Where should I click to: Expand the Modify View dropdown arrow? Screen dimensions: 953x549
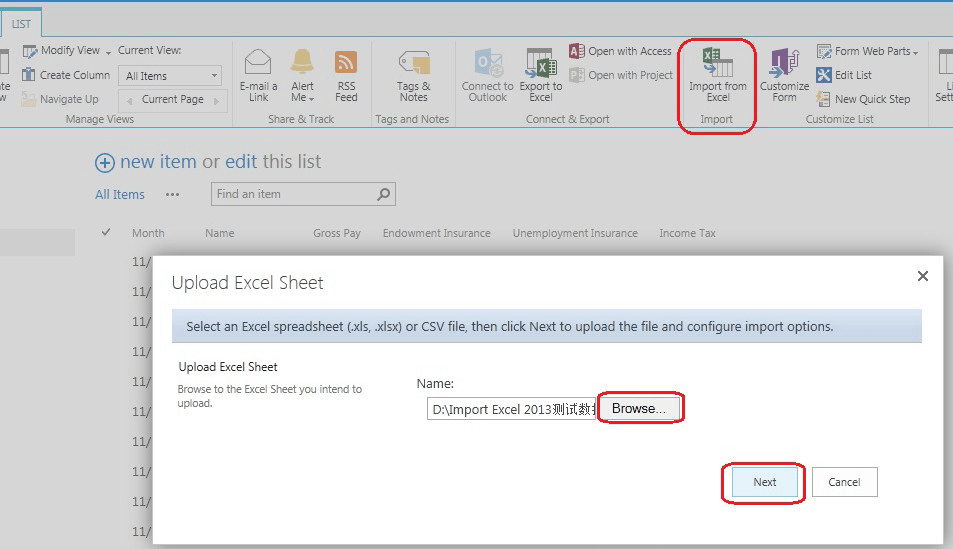[x=108, y=53]
